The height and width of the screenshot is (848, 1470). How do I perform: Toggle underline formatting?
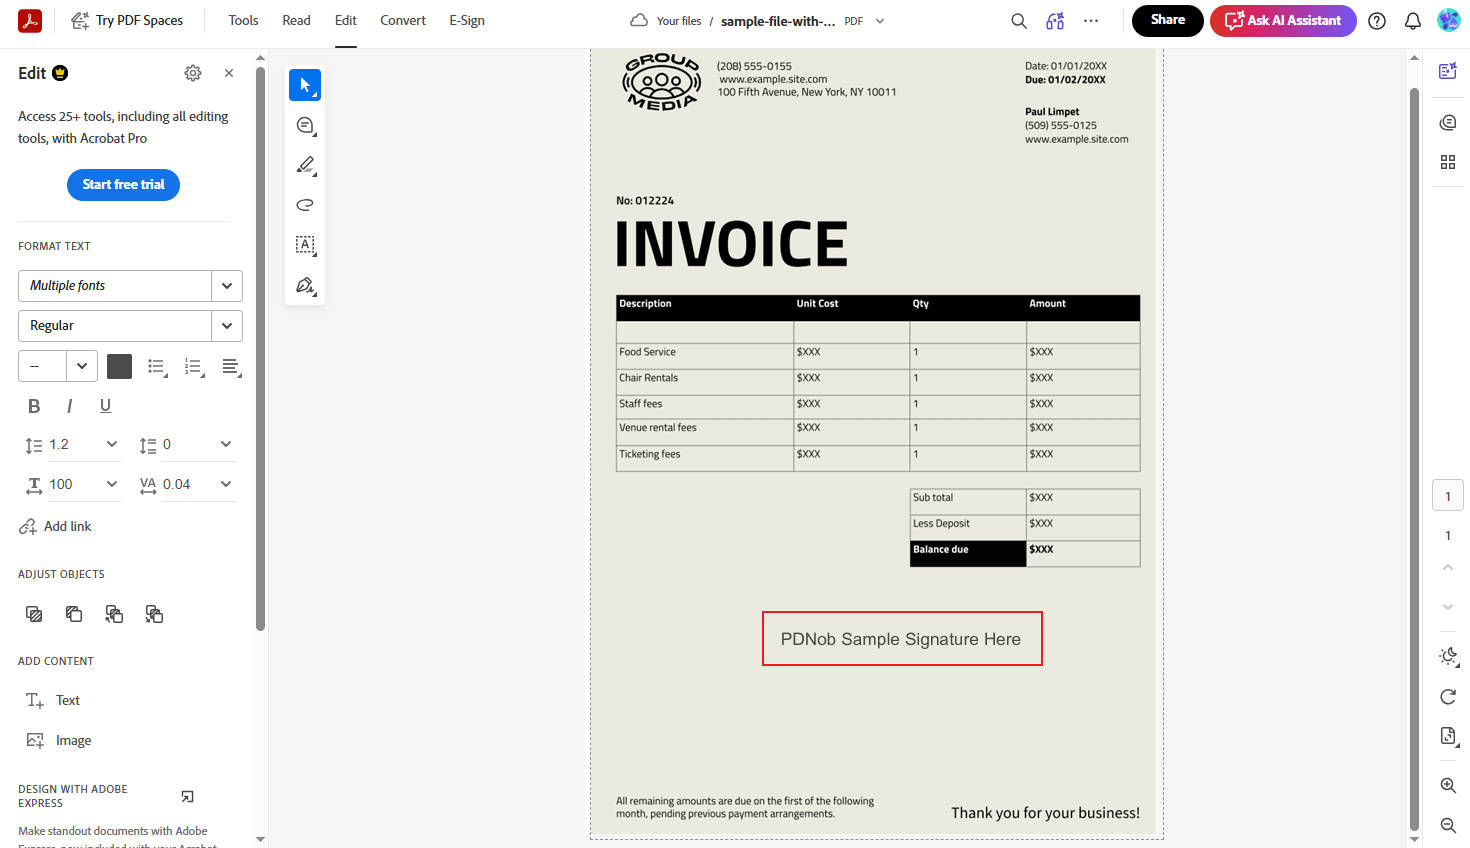pyautogui.click(x=105, y=406)
